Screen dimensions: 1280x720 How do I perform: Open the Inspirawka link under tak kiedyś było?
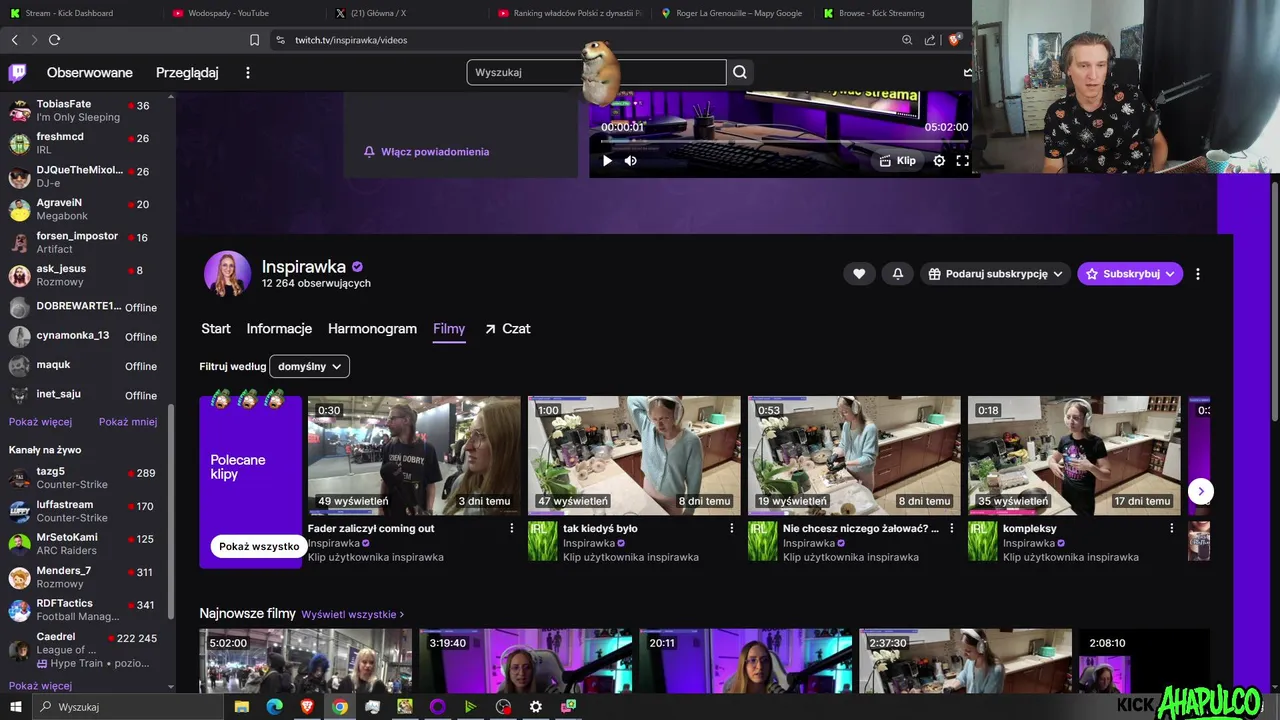coord(588,543)
